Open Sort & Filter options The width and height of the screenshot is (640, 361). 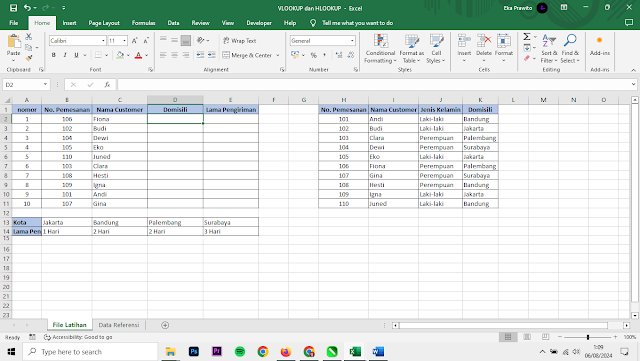point(549,49)
